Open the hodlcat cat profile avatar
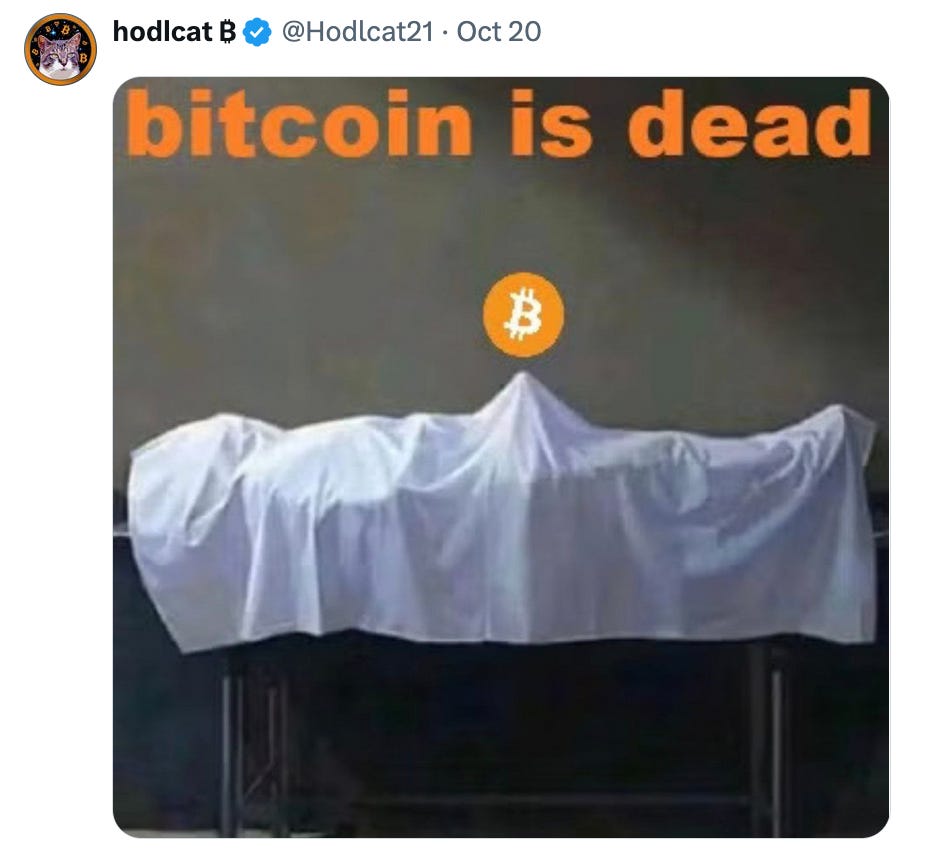This screenshot has width=934, height=853. click(60, 49)
